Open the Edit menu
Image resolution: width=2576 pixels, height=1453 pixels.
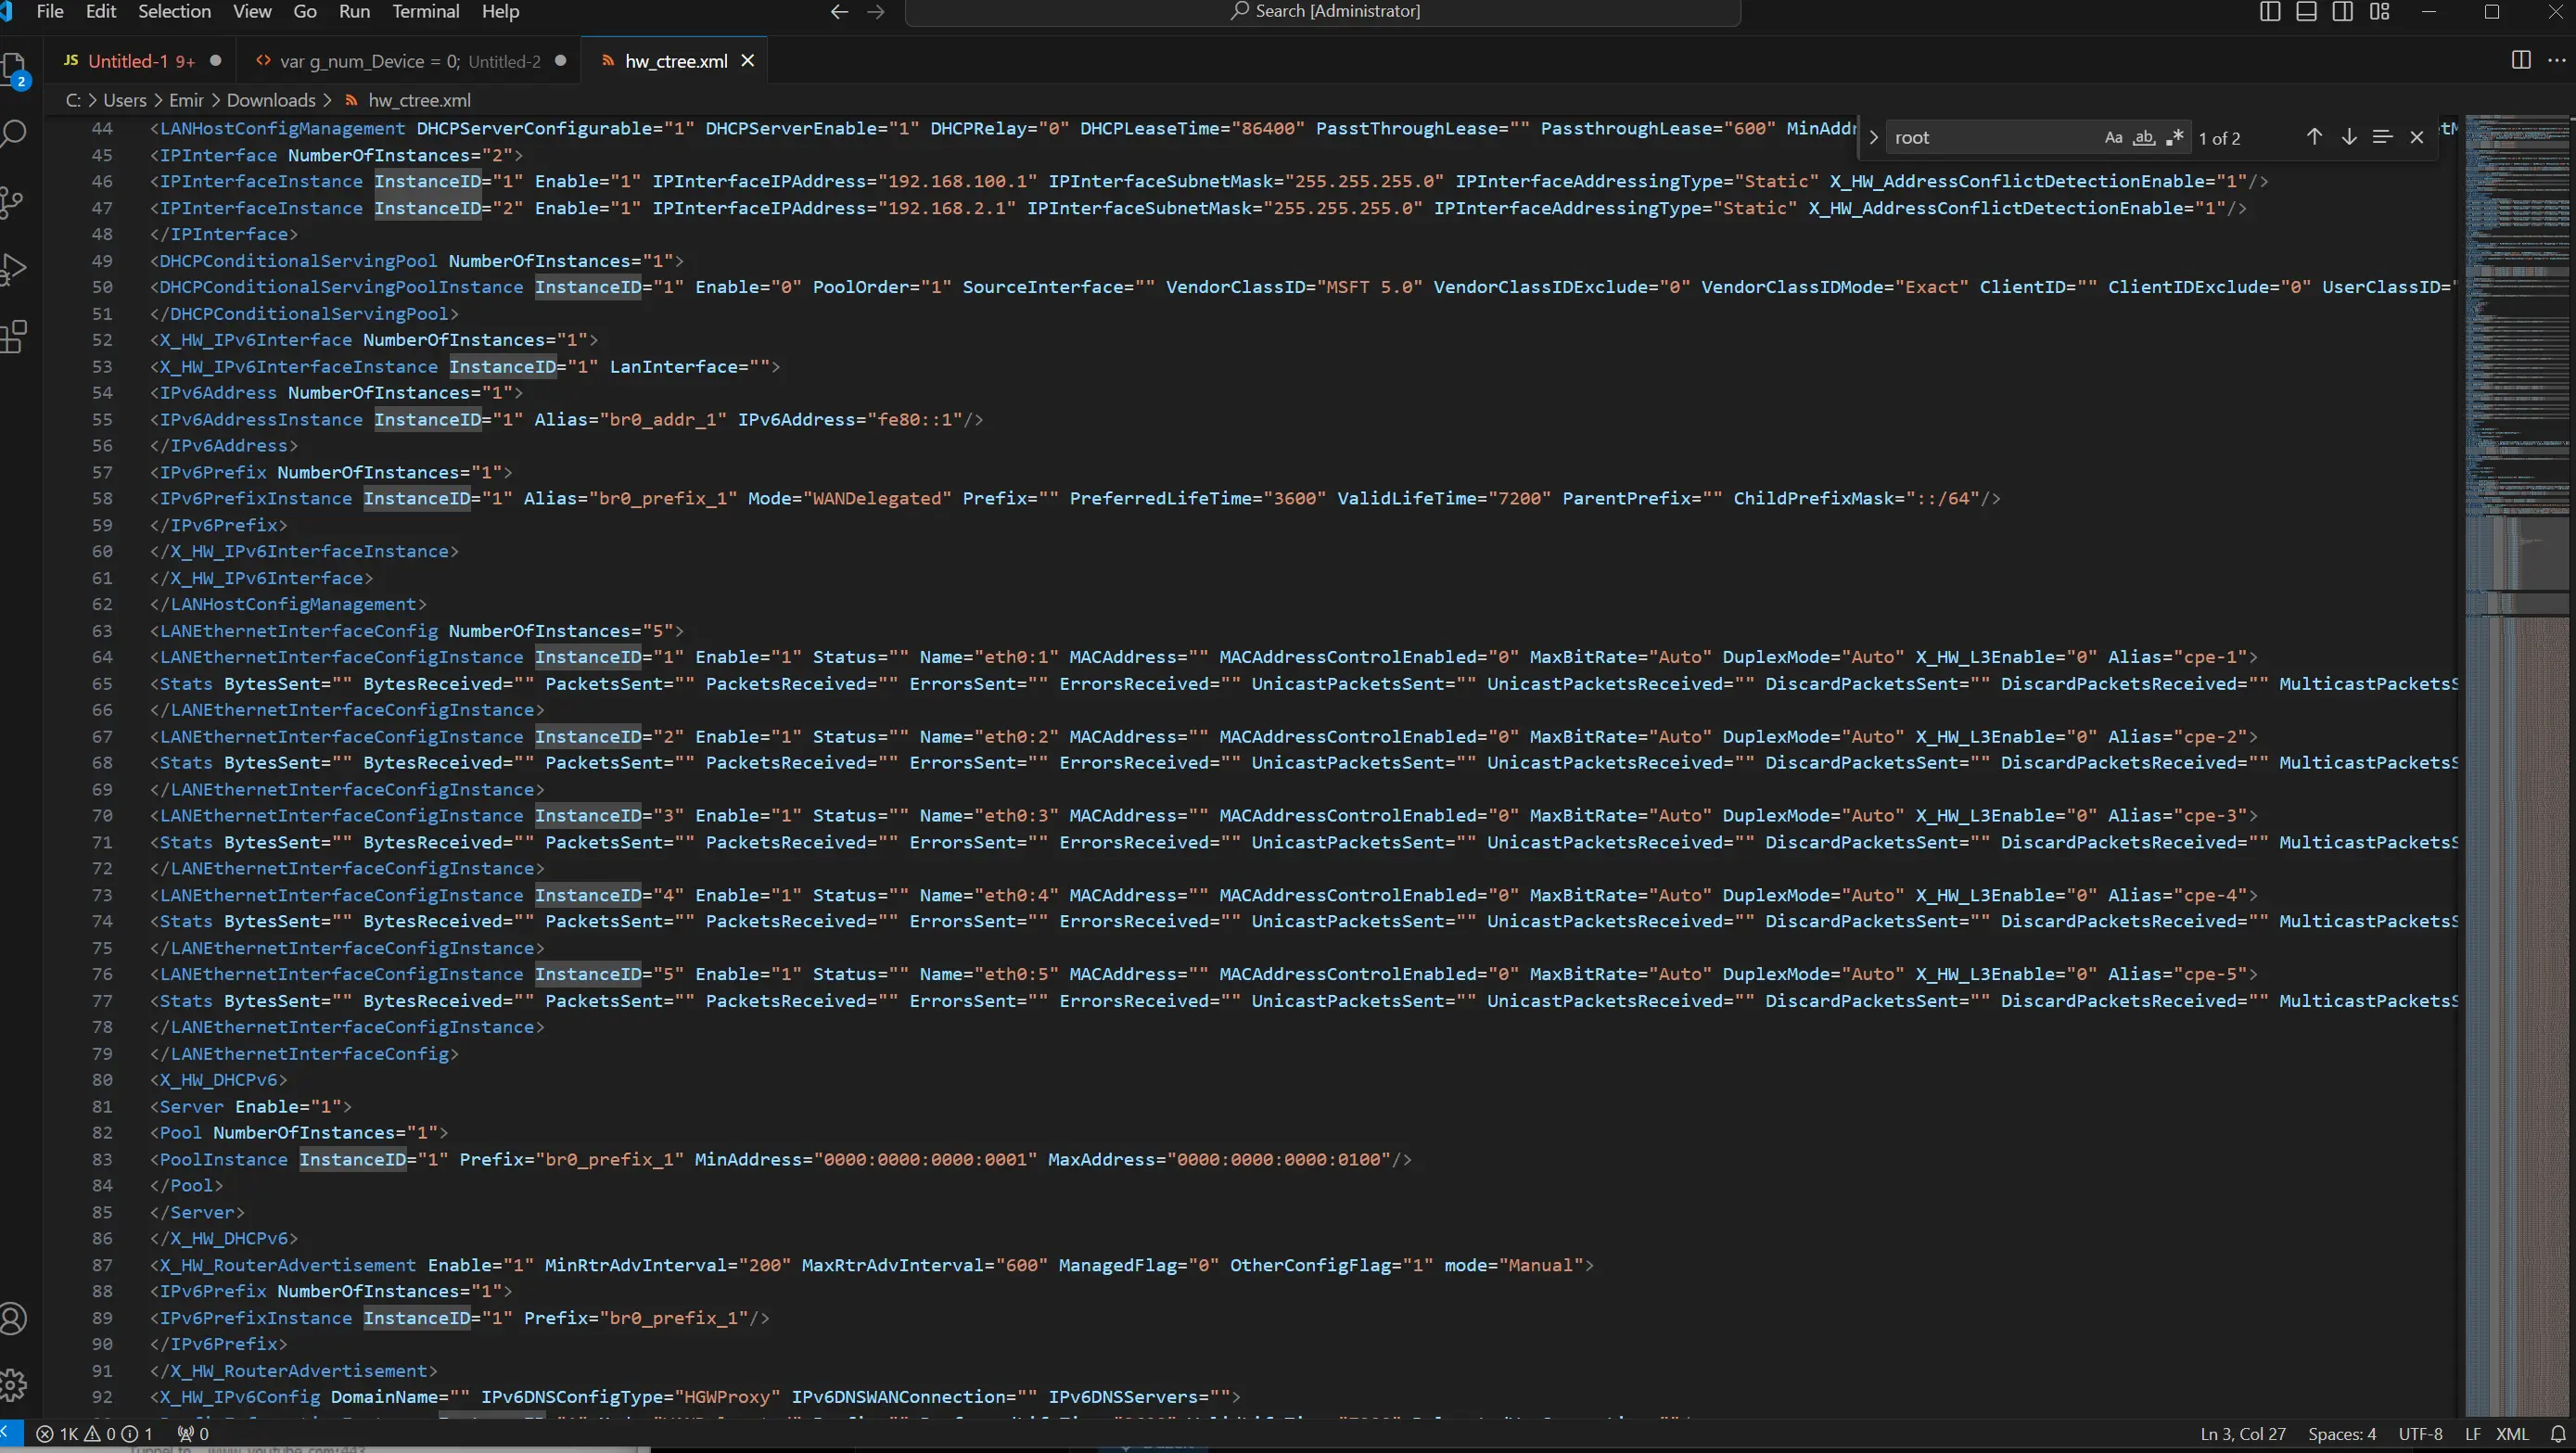coord(101,12)
